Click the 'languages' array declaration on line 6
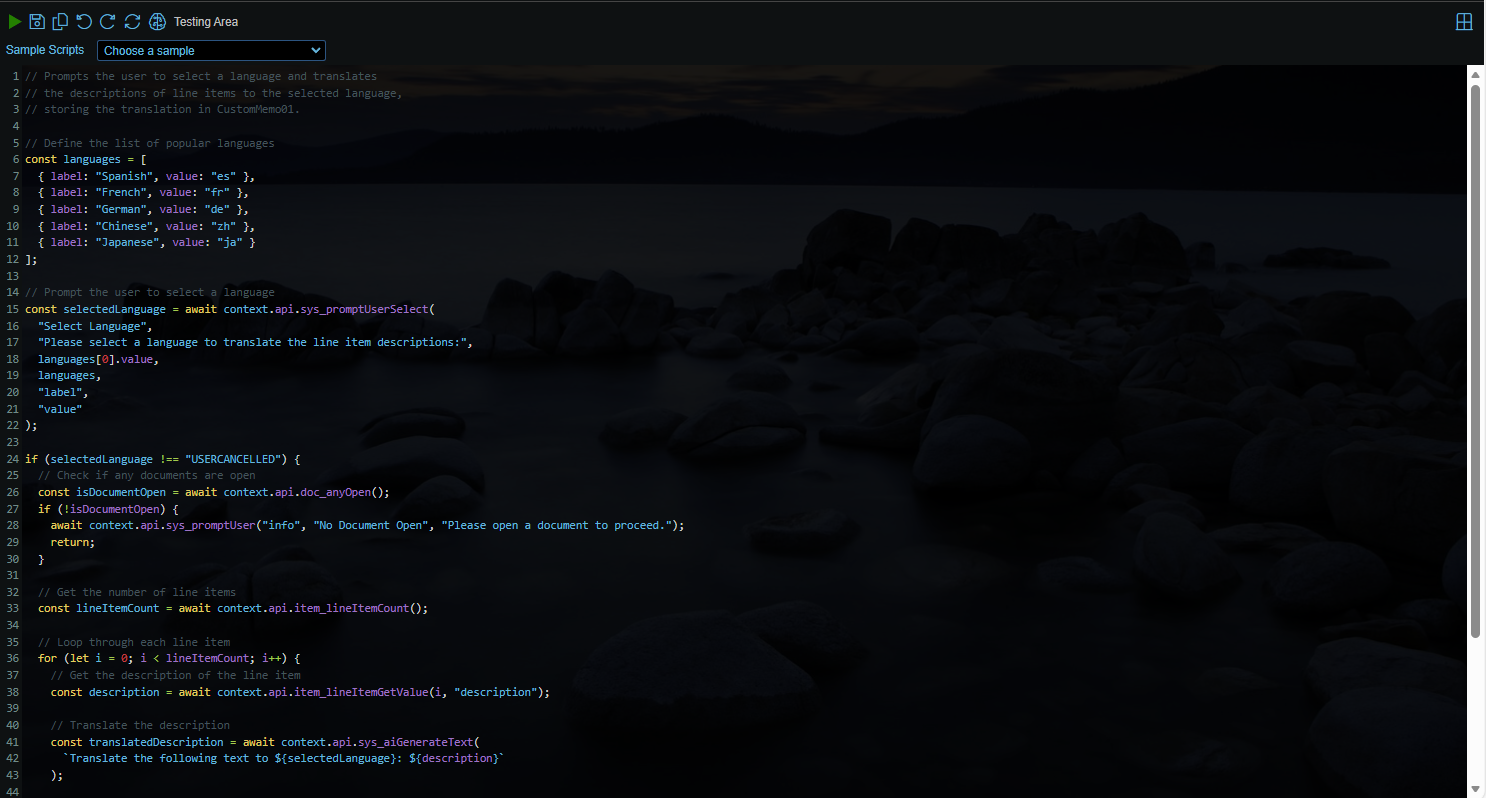Viewport: 1486px width, 798px height. click(x=91, y=158)
